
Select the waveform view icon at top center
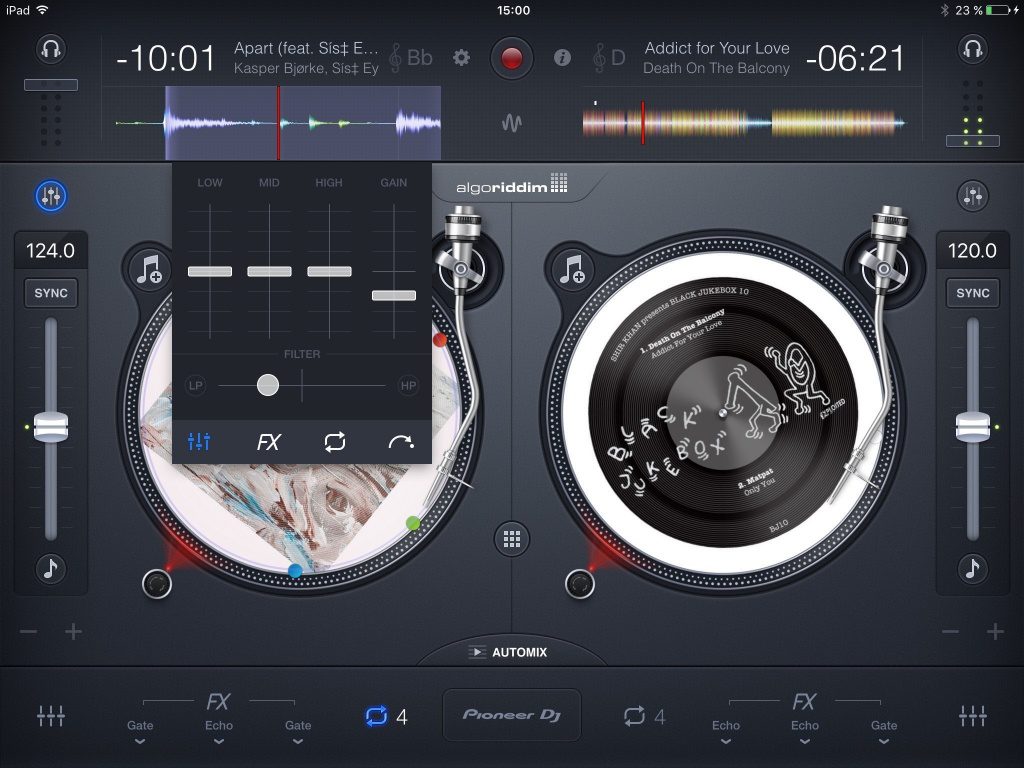(x=513, y=123)
